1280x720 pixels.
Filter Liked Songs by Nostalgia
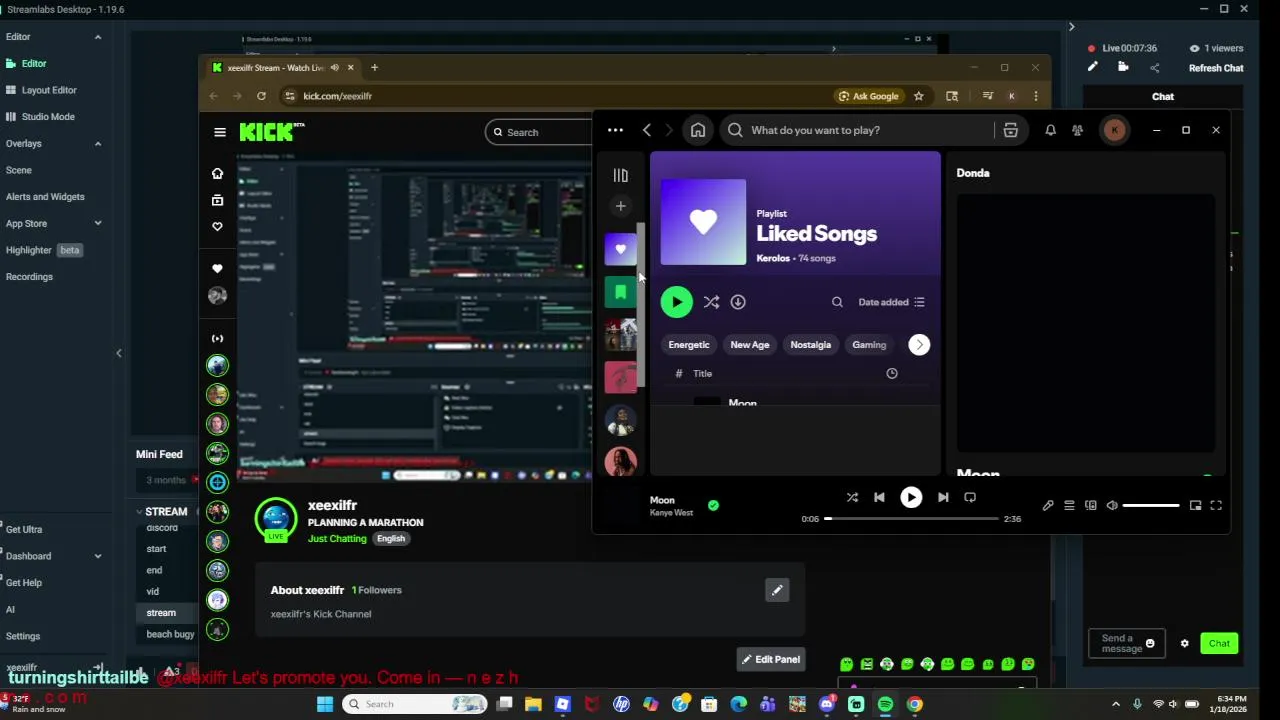[811, 345]
